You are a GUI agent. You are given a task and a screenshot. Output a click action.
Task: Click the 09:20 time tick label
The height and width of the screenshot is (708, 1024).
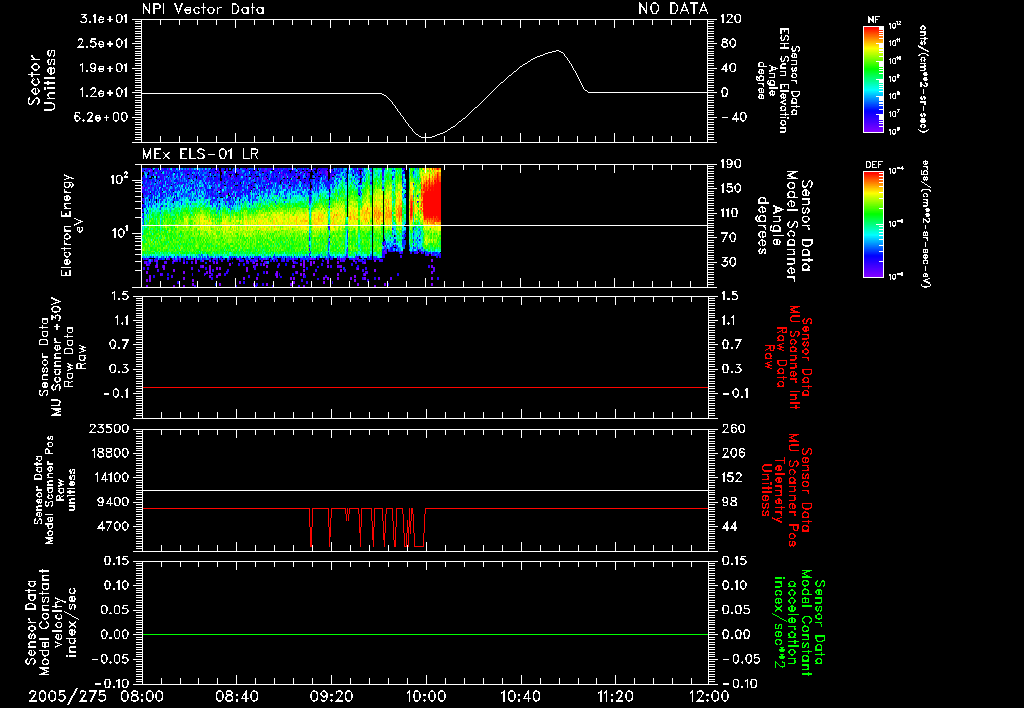click(x=331, y=696)
